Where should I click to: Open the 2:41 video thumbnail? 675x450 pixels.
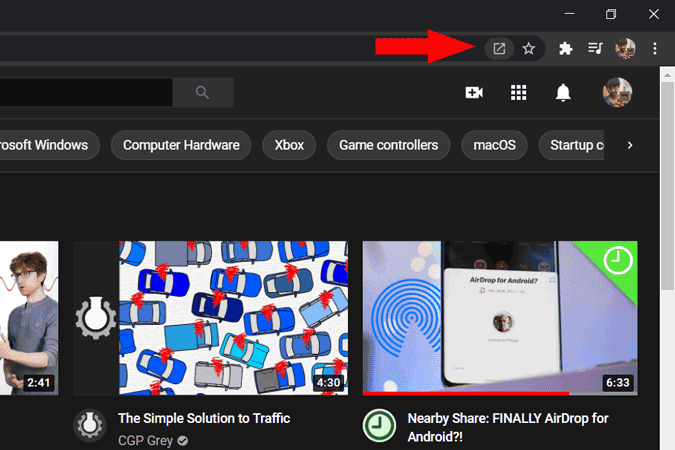[29, 318]
